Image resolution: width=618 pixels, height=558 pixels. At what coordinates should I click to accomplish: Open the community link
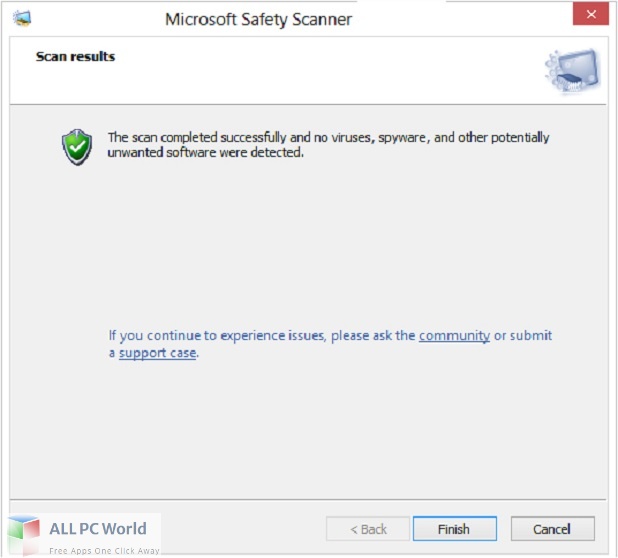pos(454,335)
